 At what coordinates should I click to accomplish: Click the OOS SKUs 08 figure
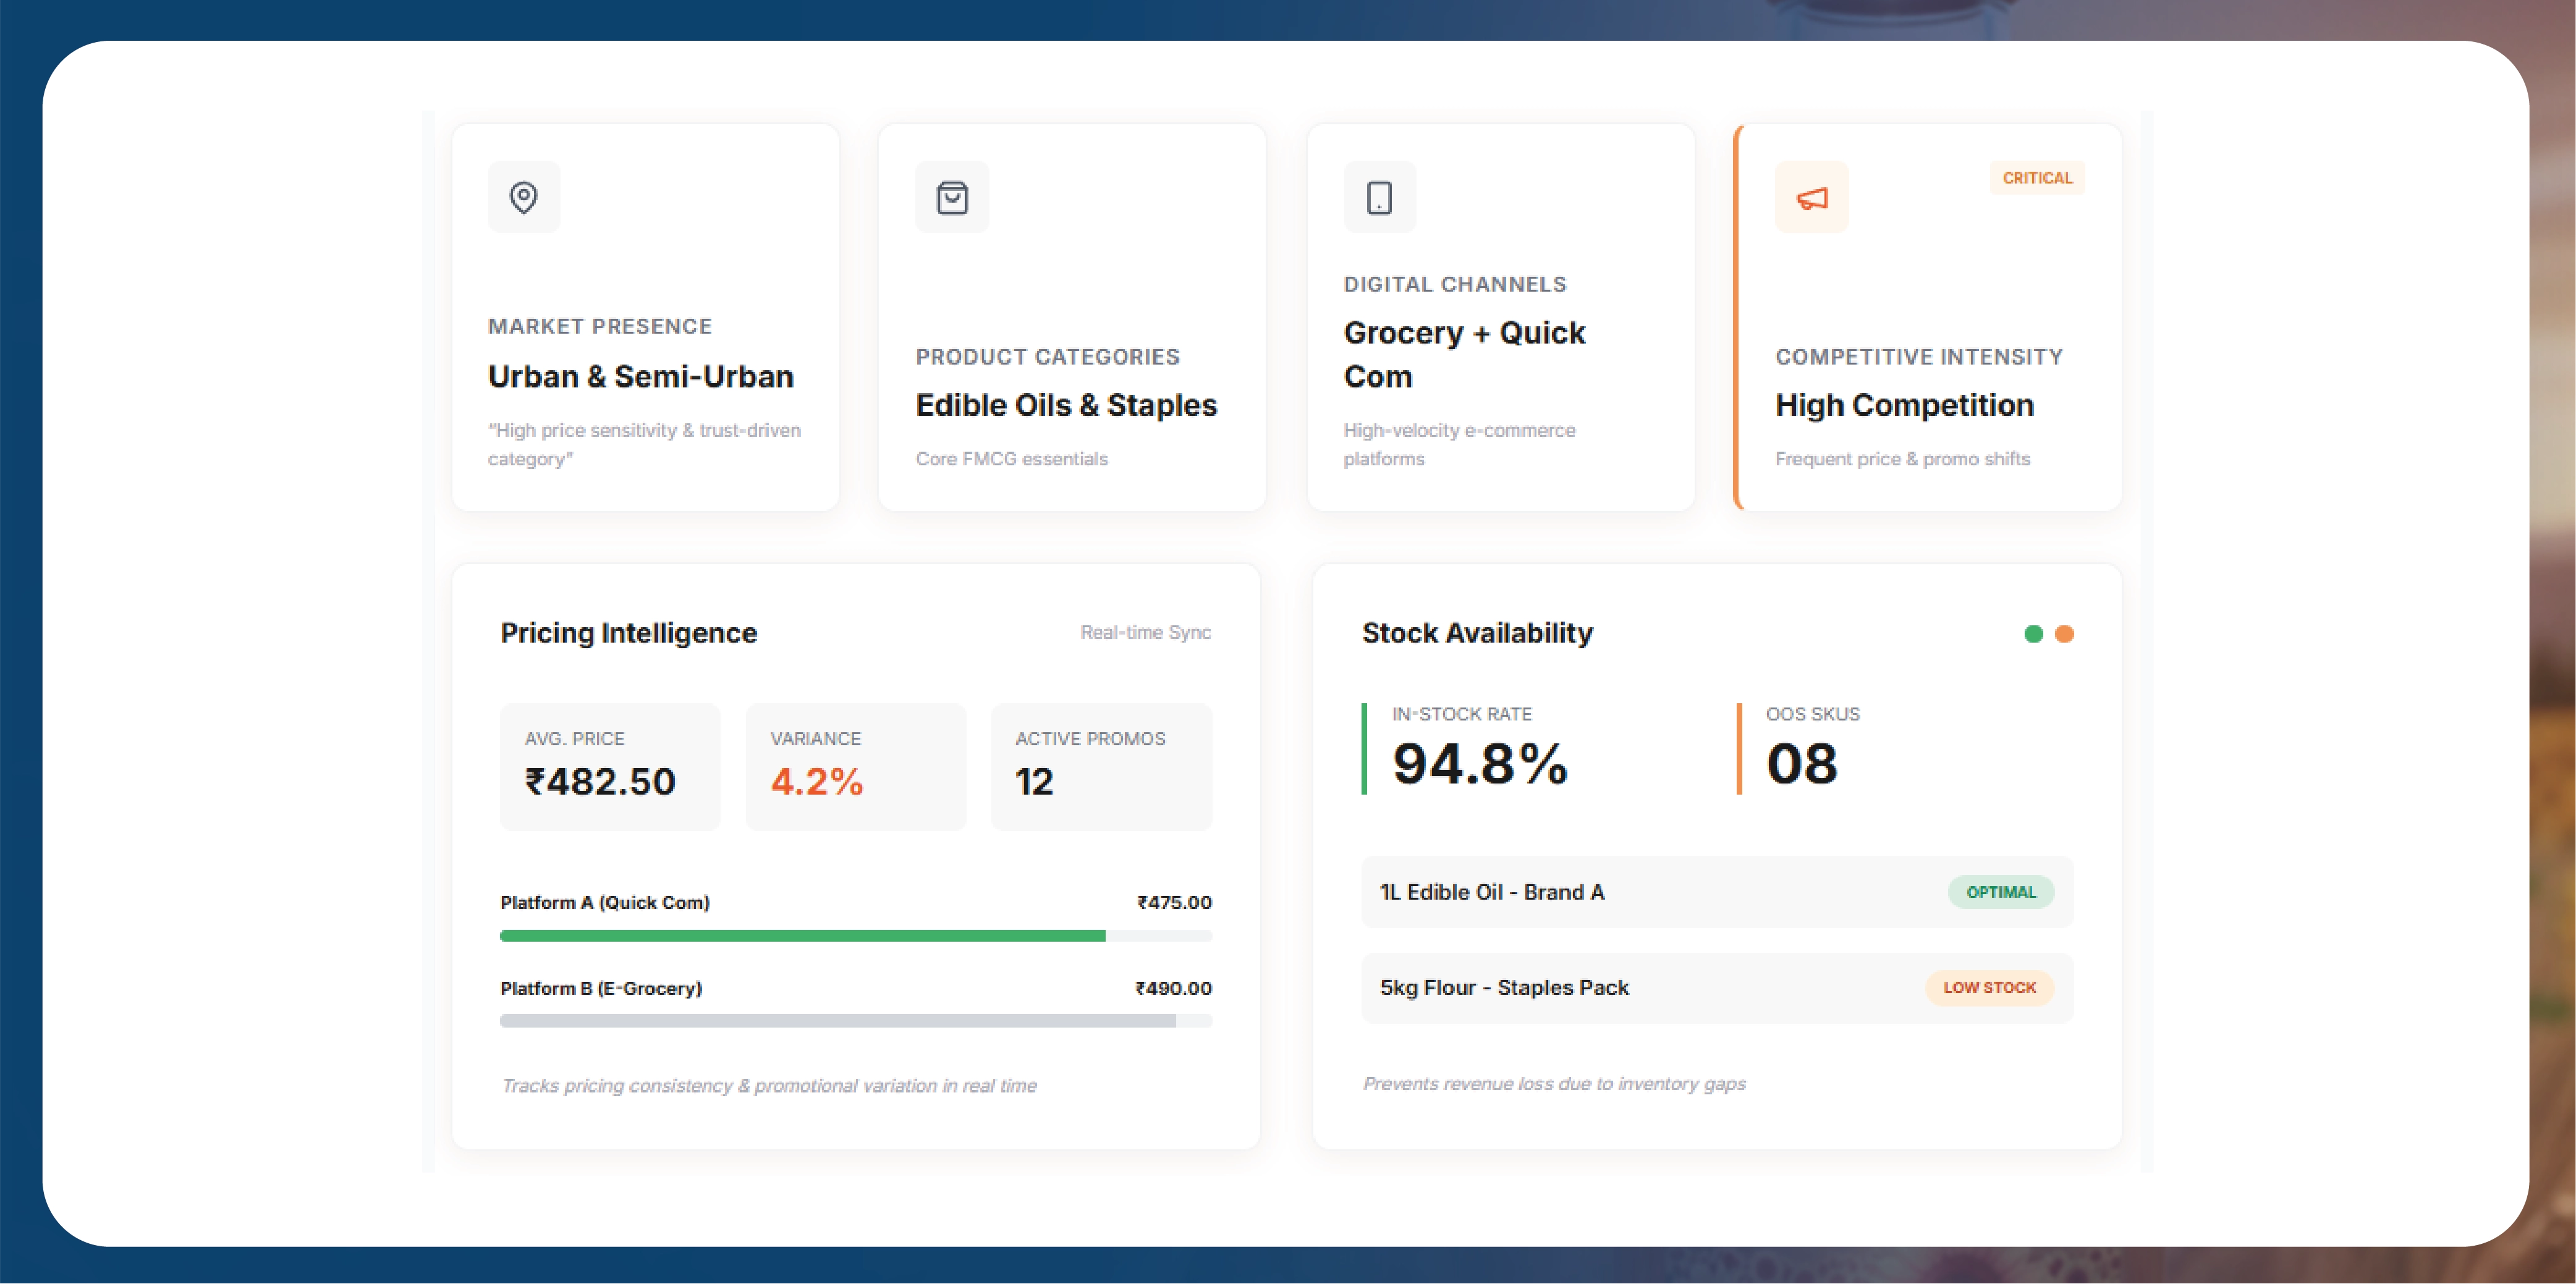(1801, 764)
